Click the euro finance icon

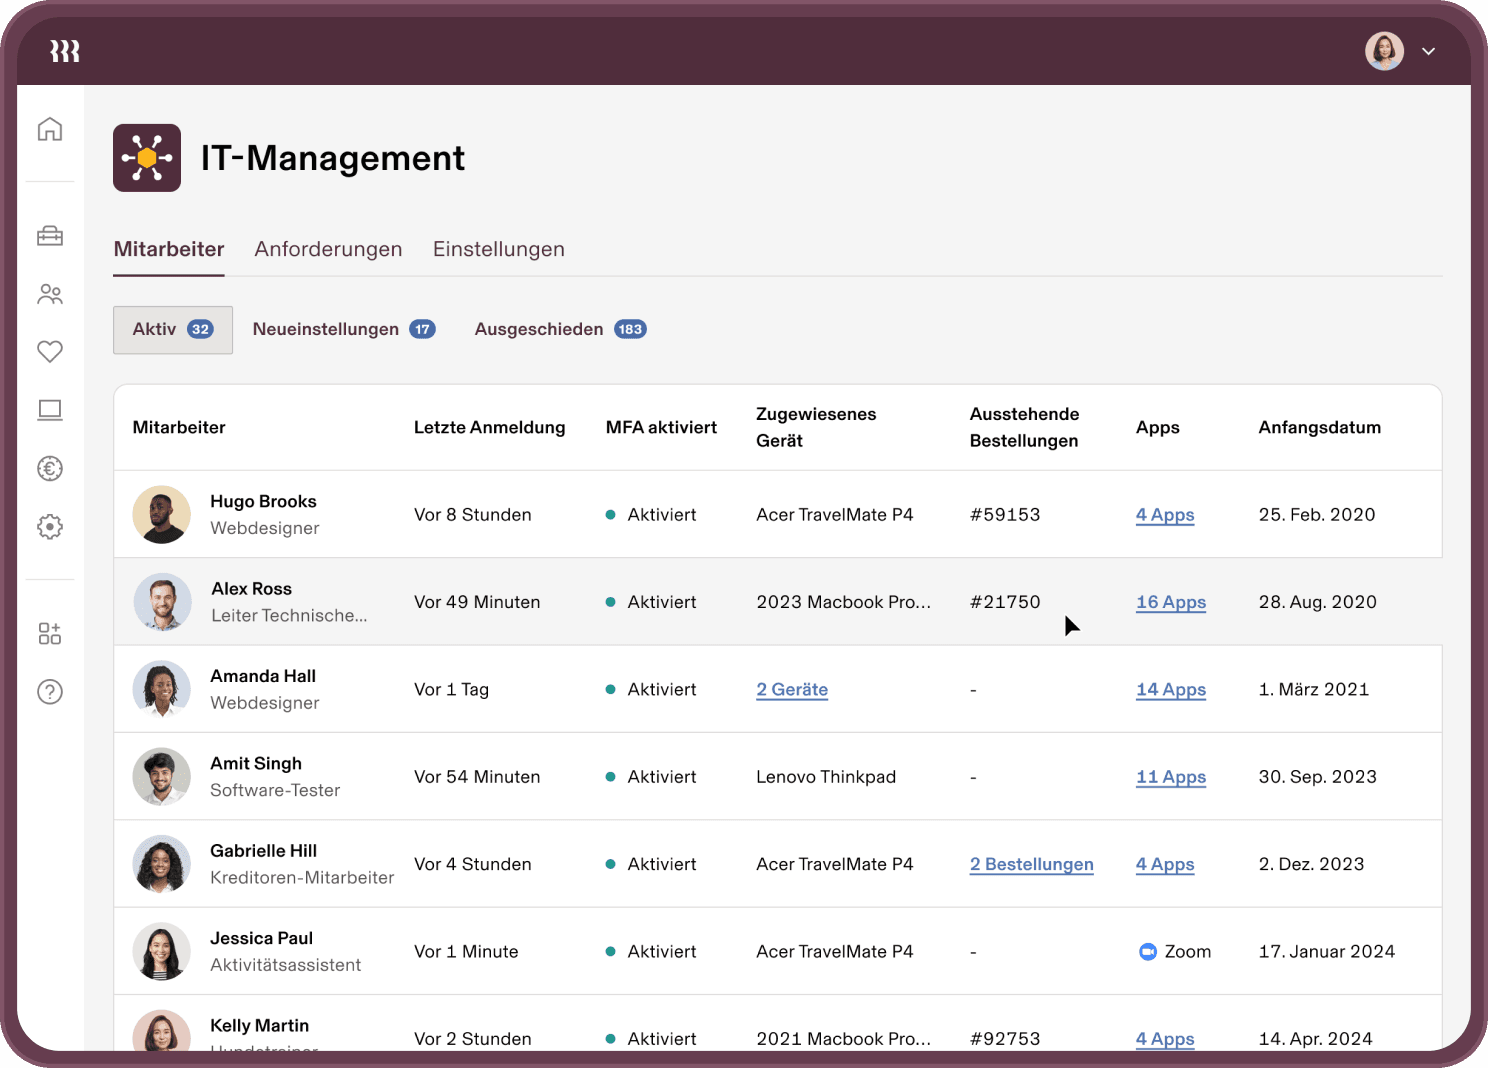(x=50, y=468)
